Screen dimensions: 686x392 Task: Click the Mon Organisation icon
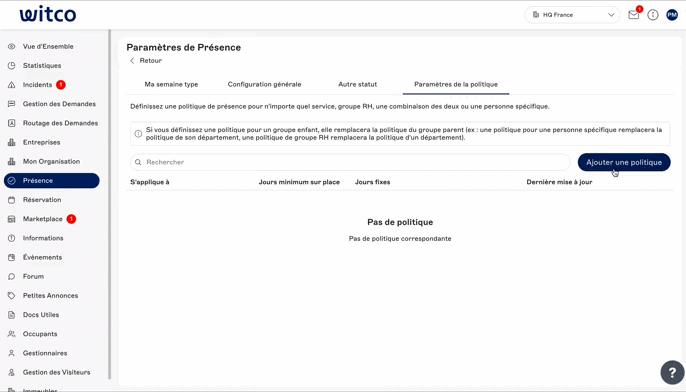point(11,161)
